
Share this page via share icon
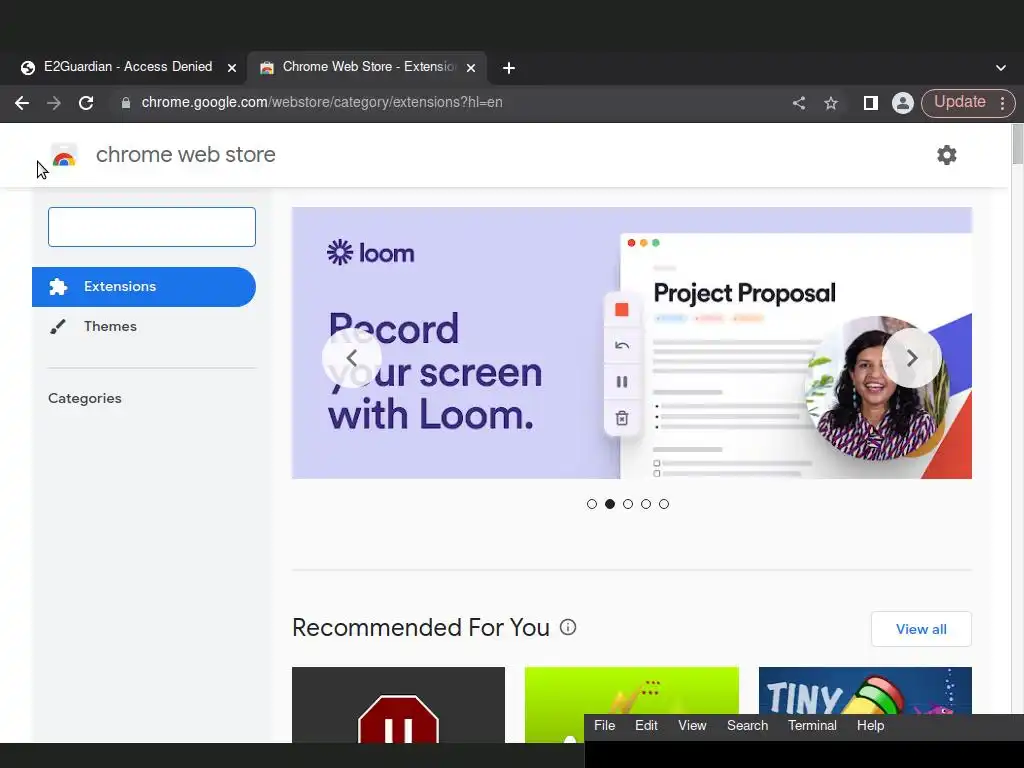pos(799,103)
